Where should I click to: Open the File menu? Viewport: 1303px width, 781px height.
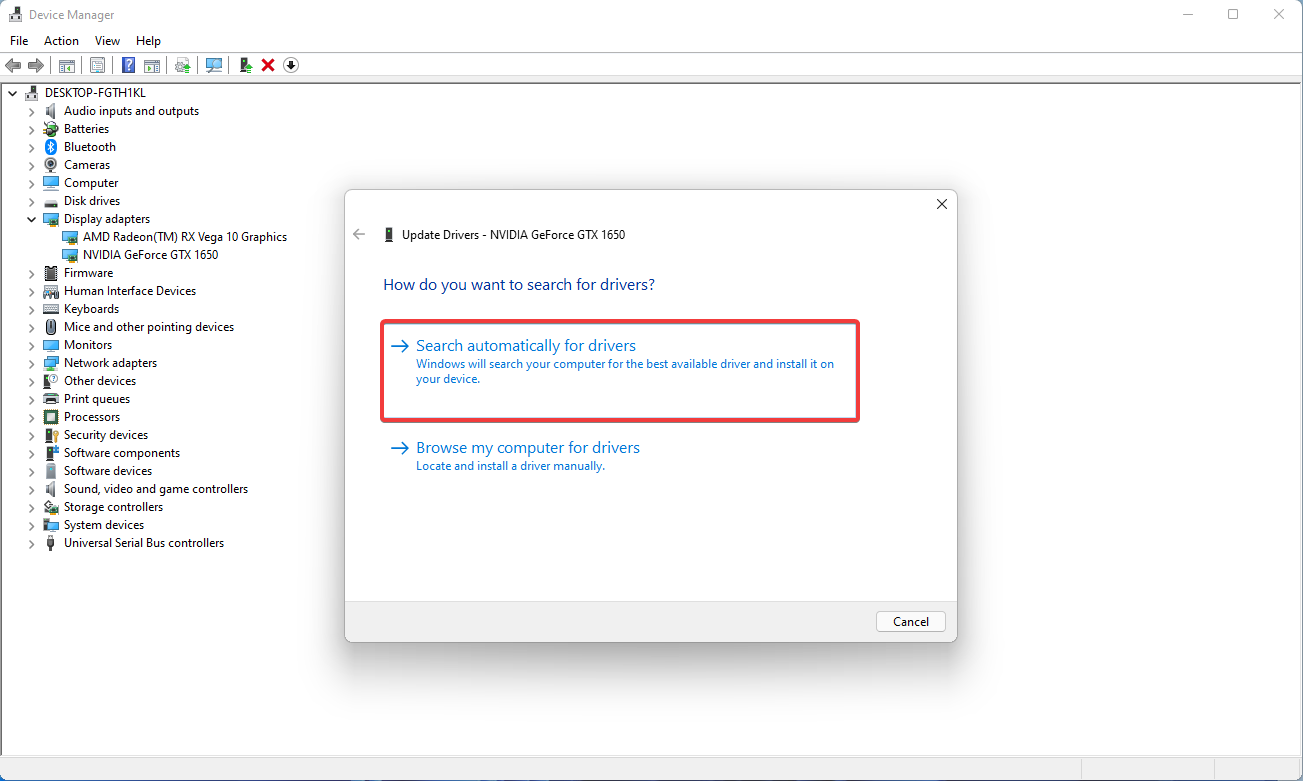click(x=19, y=41)
